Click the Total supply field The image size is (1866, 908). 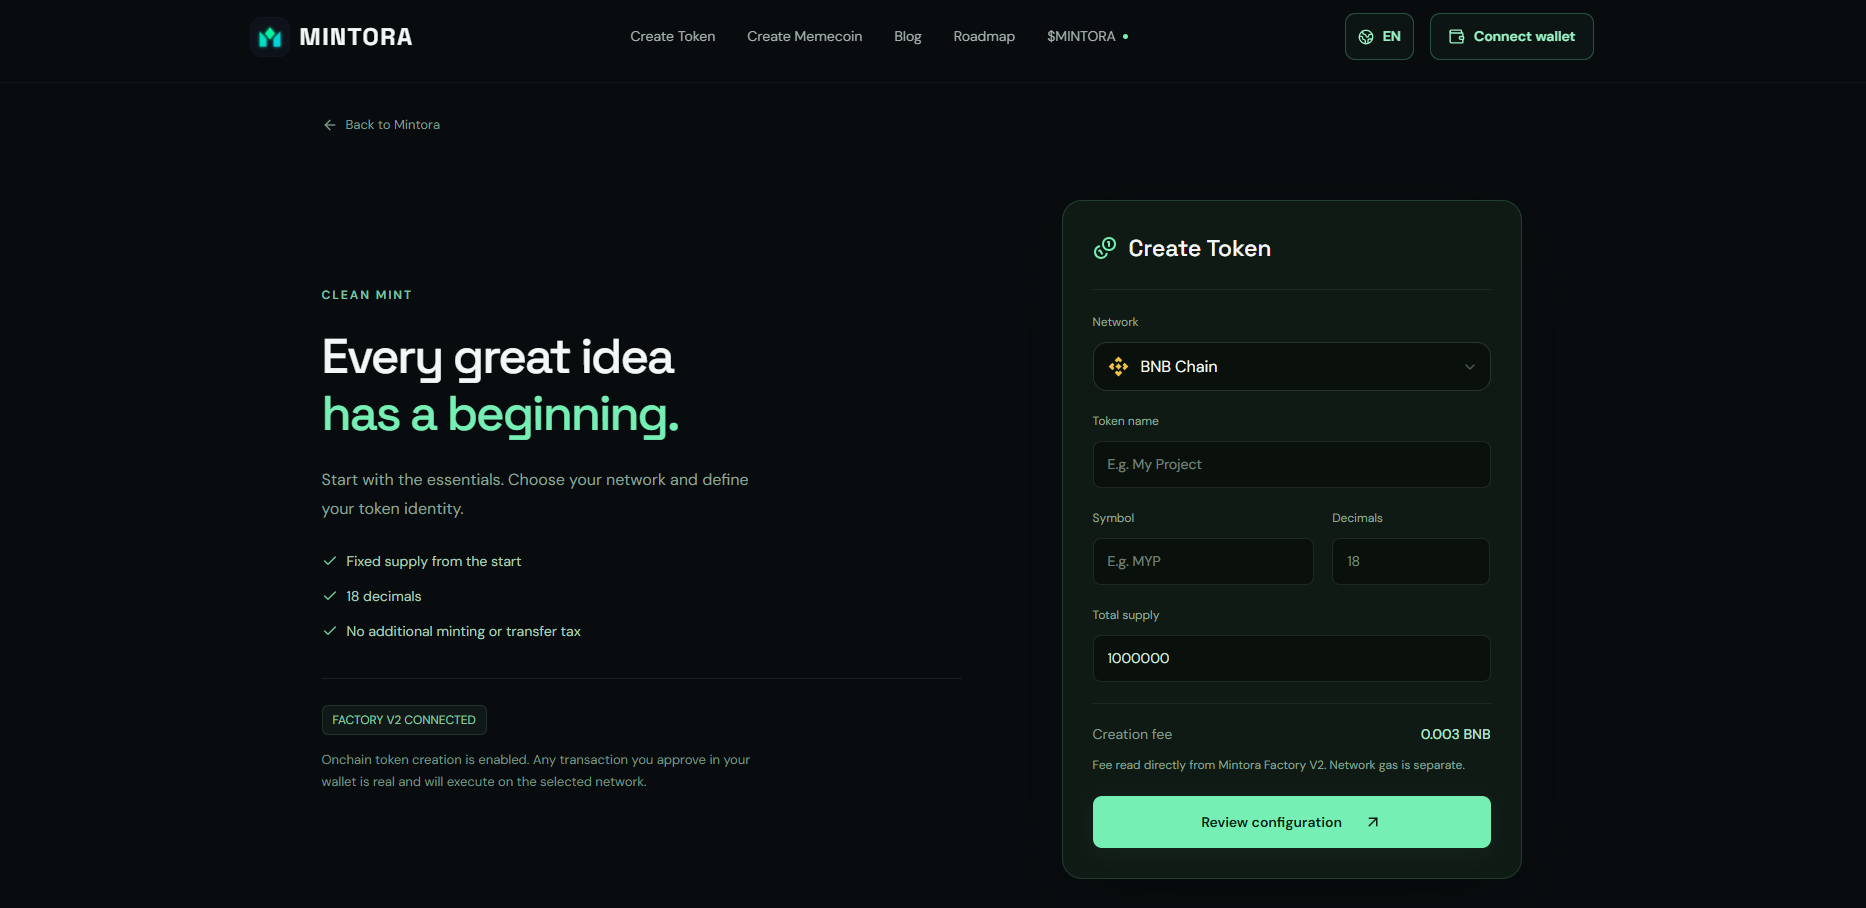pos(1291,659)
